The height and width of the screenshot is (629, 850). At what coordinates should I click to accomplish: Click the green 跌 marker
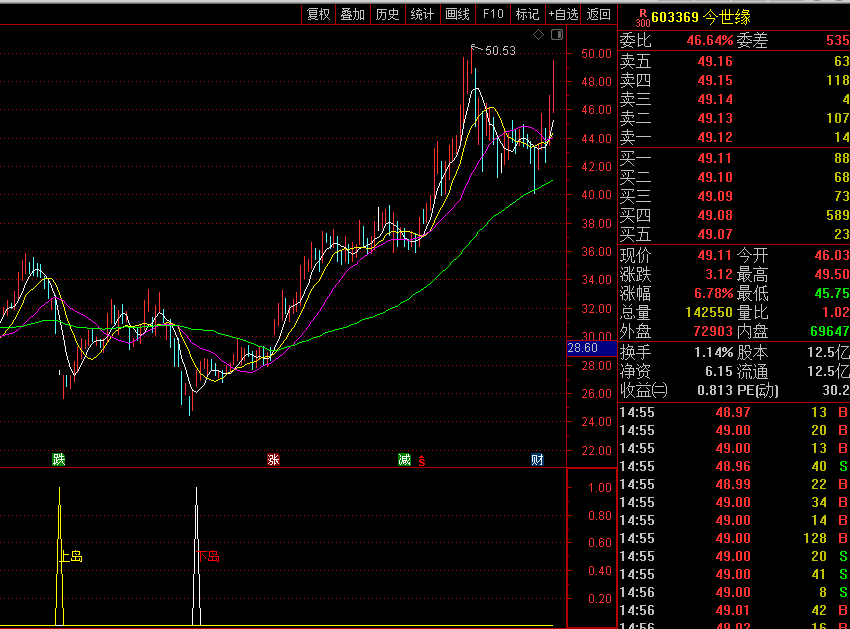pos(59,460)
